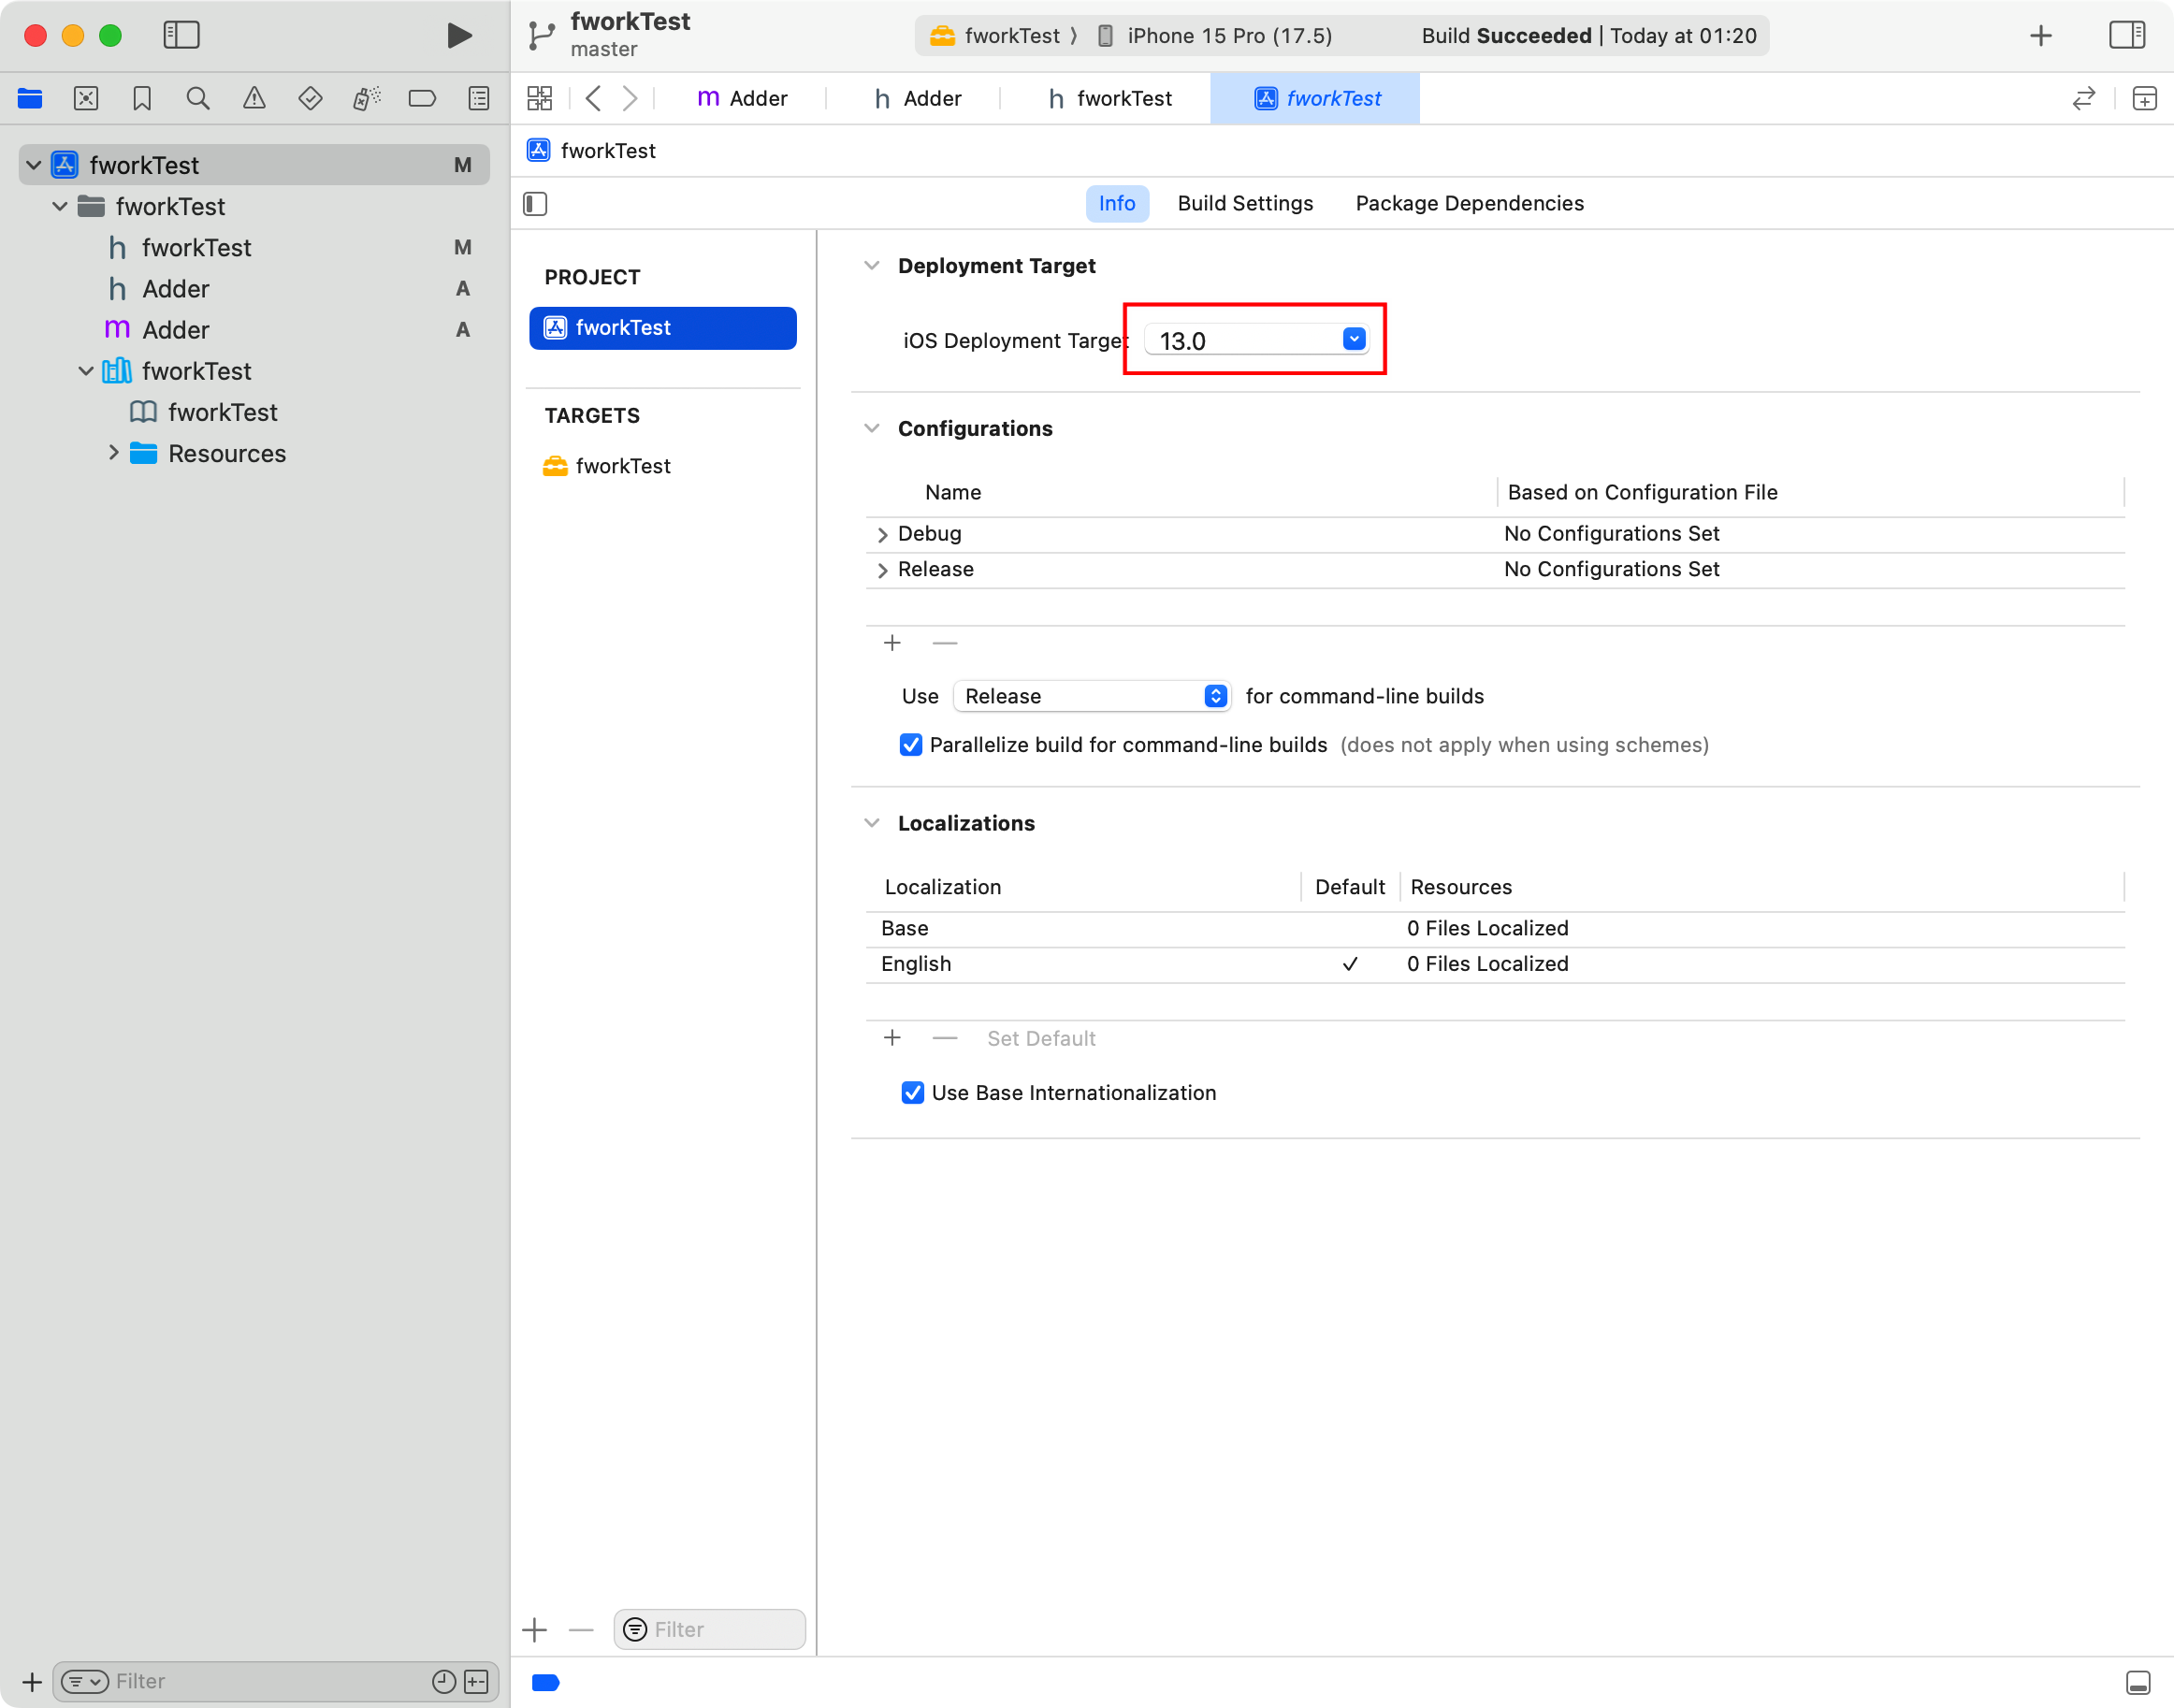Viewport: 2174px width, 1708px height.
Task: Open the Breakpoint navigator icon
Action: pyautogui.click(x=422, y=98)
